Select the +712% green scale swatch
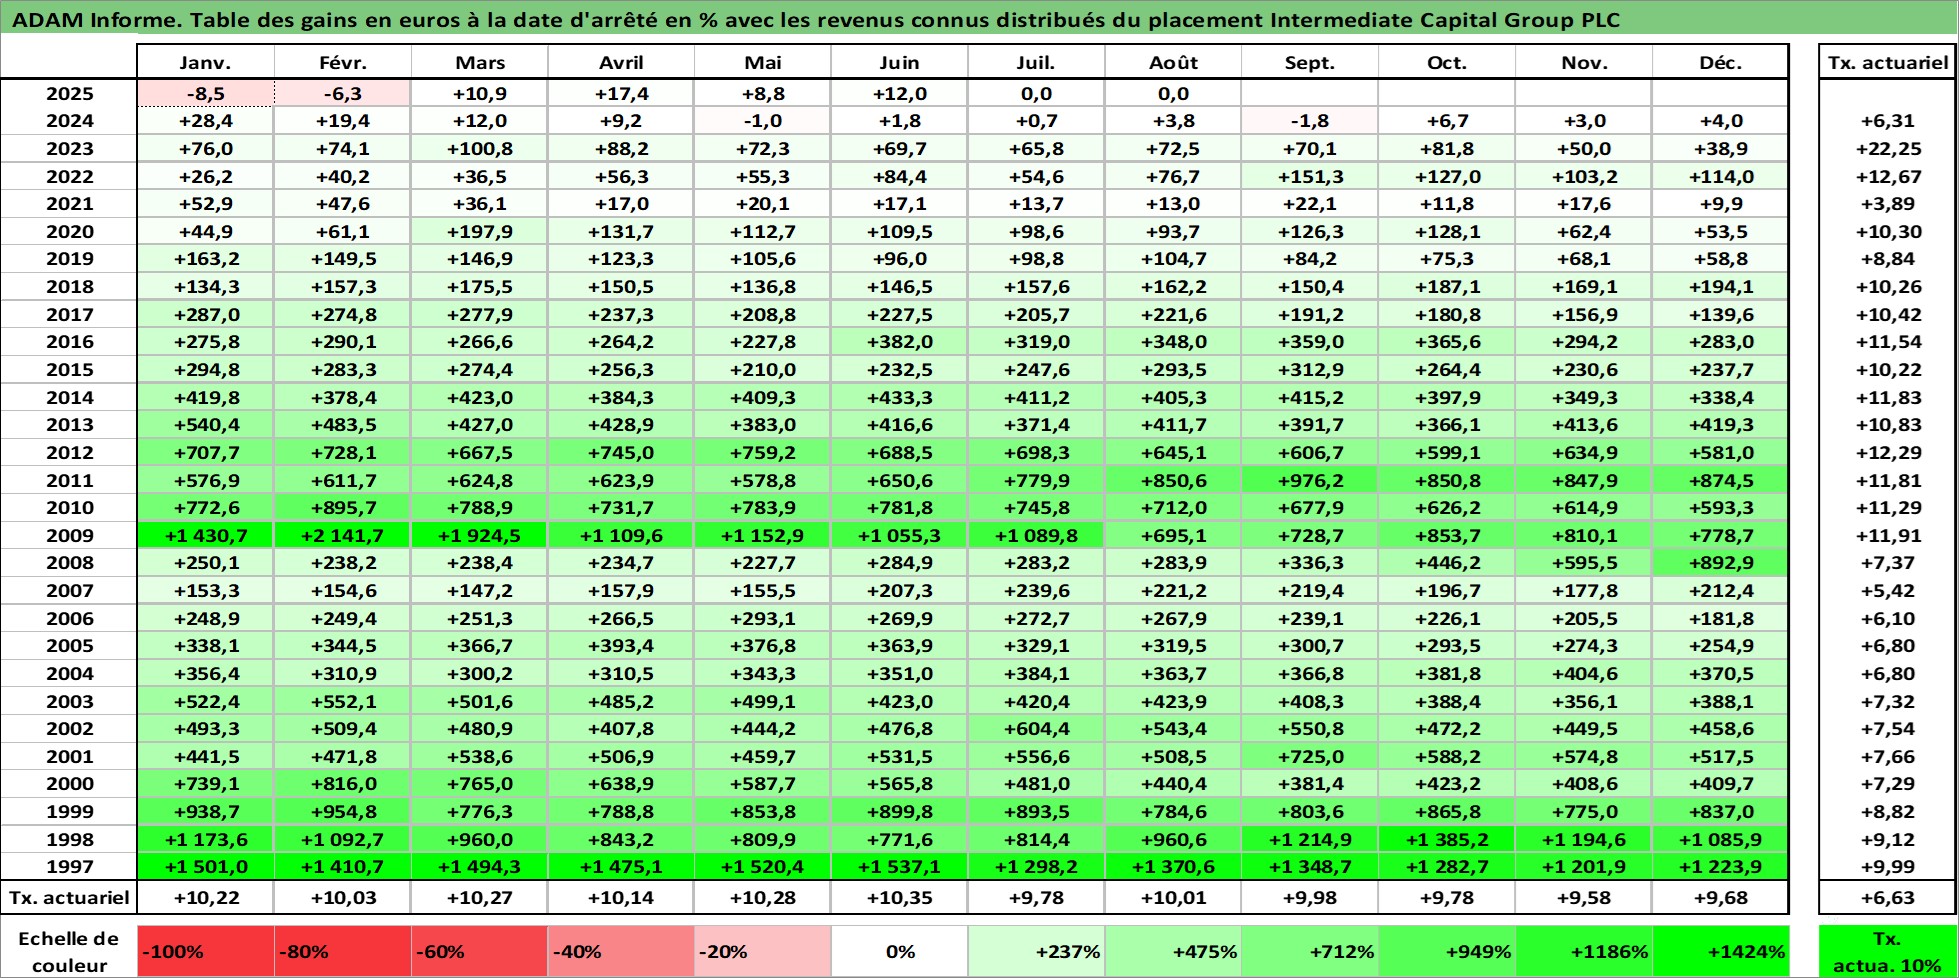The image size is (1959, 978). 1310,952
